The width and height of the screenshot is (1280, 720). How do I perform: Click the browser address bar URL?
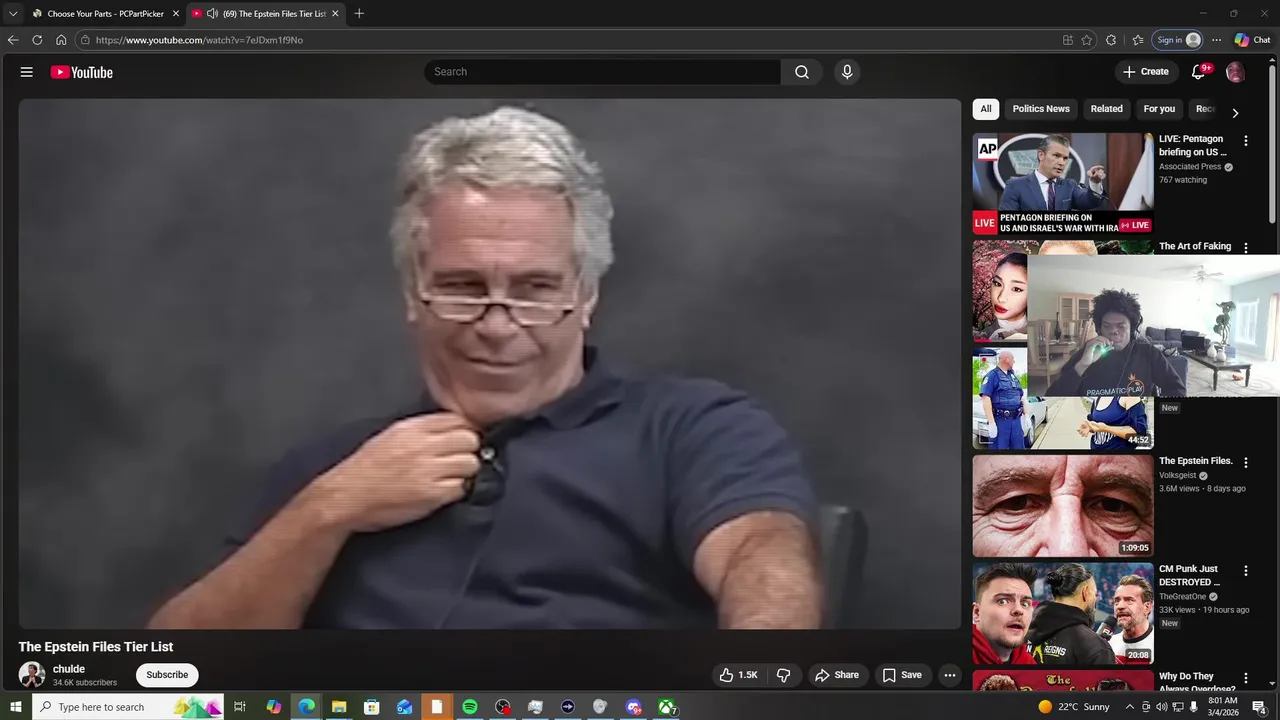click(x=199, y=40)
